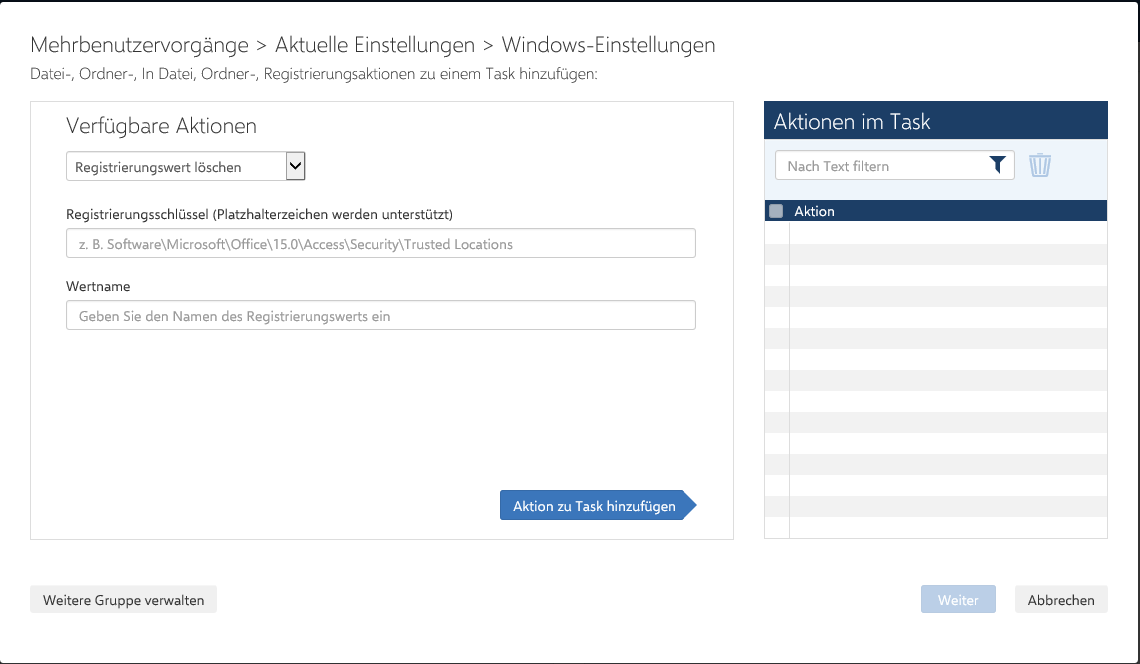Click the trash can delete icon

point(1040,165)
